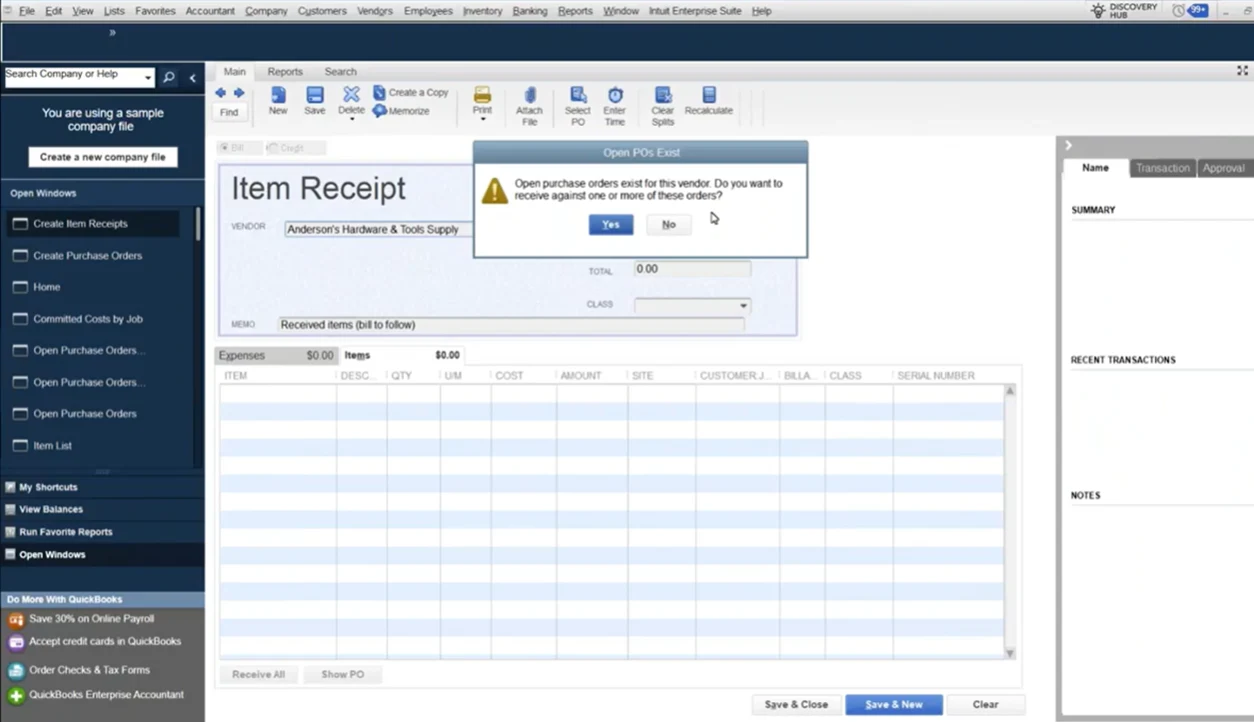Click the Save floppy disk icon

[x=315, y=95]
